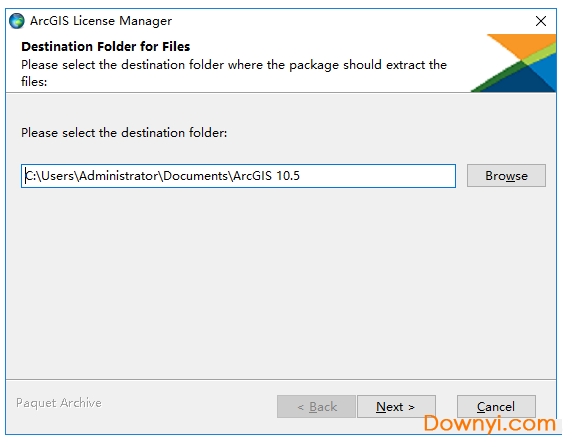Screen dimensions: 572x447
Task: Click the word Documents in the path
Action: [196, 176]
